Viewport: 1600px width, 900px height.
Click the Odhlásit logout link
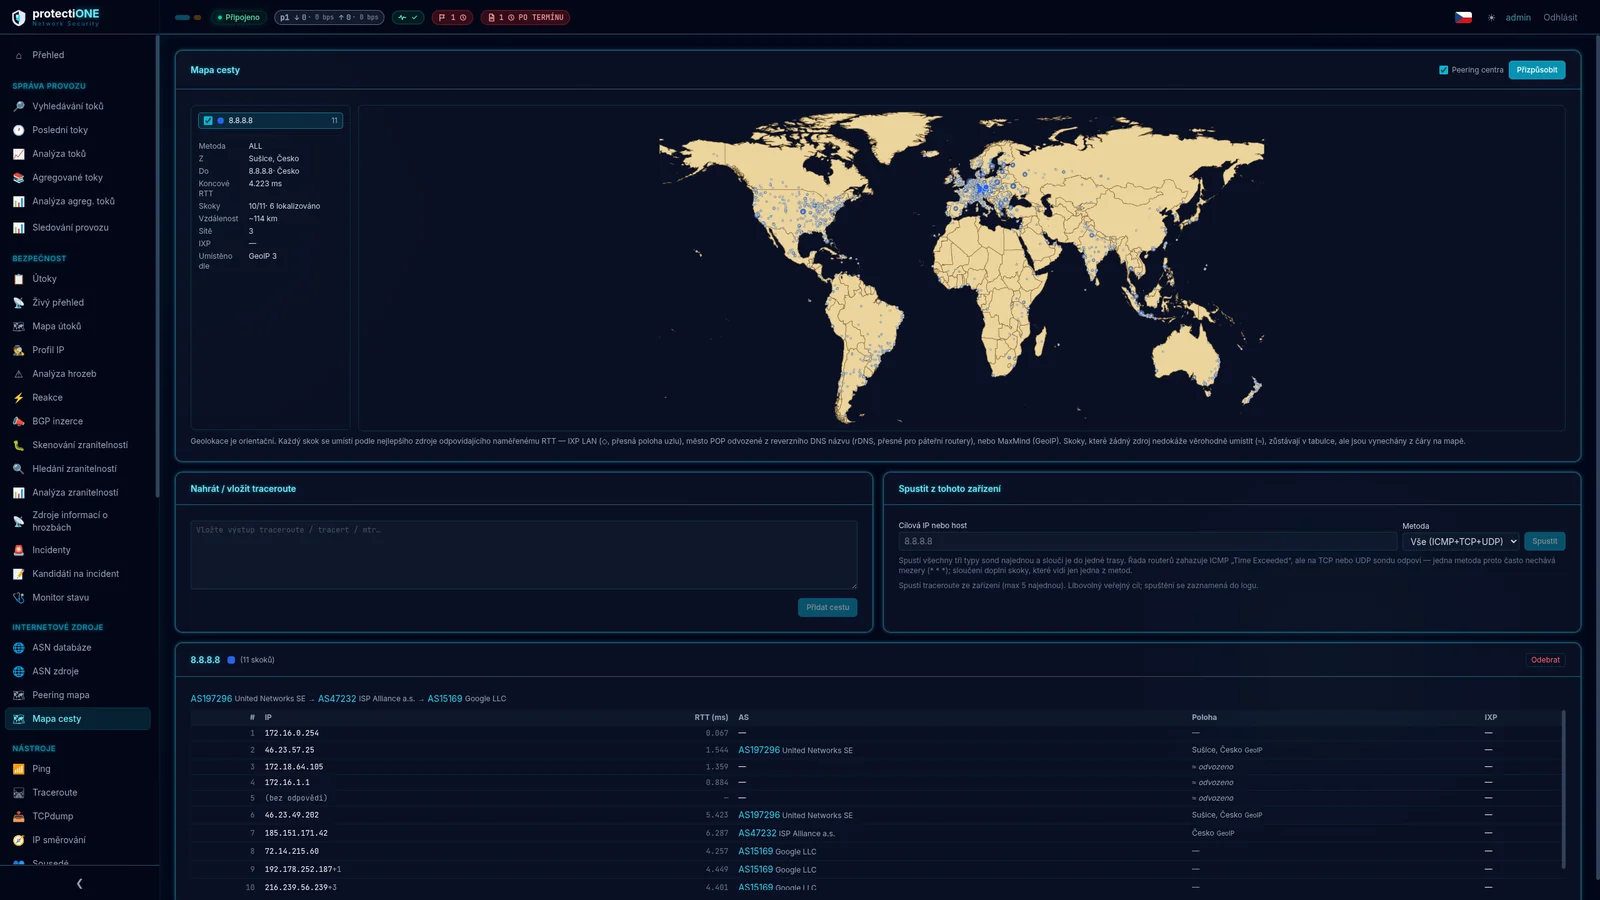1560,18
